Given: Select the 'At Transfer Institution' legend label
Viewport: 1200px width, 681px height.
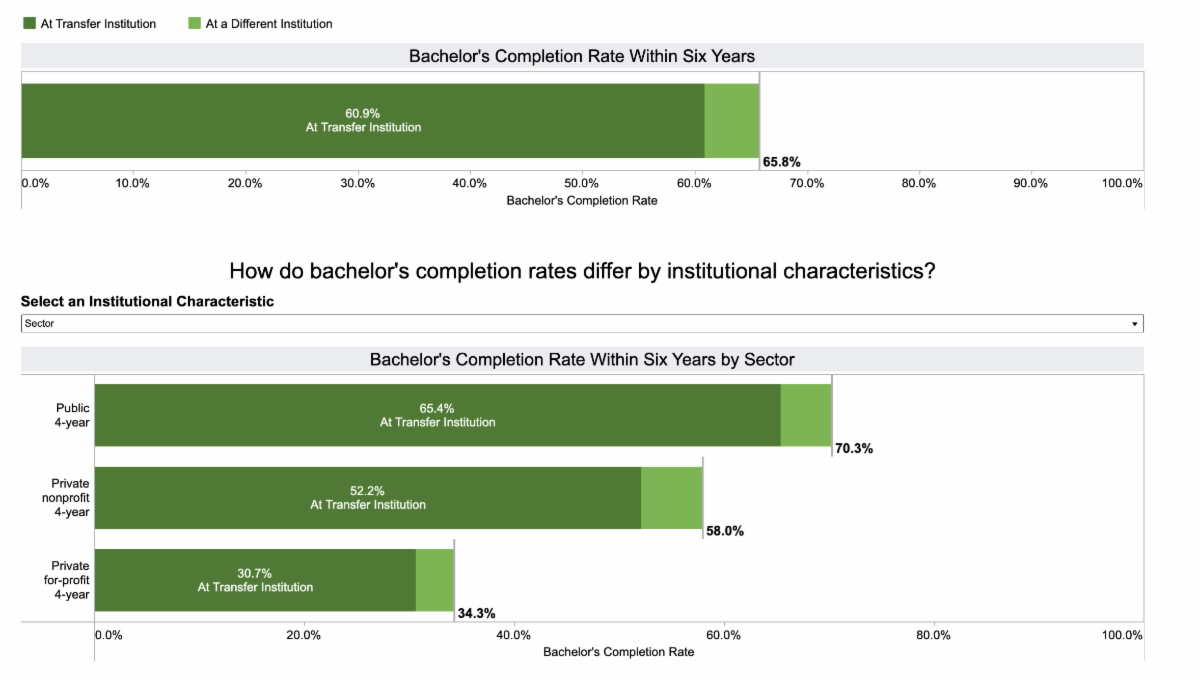Looking at the screenshot, I should point(98,23).
